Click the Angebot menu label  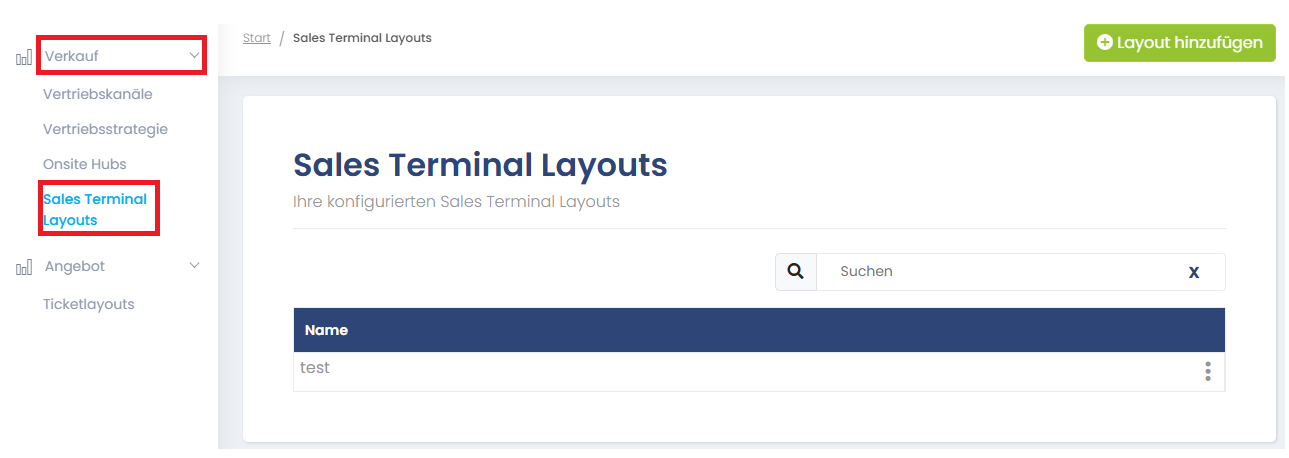75,266
